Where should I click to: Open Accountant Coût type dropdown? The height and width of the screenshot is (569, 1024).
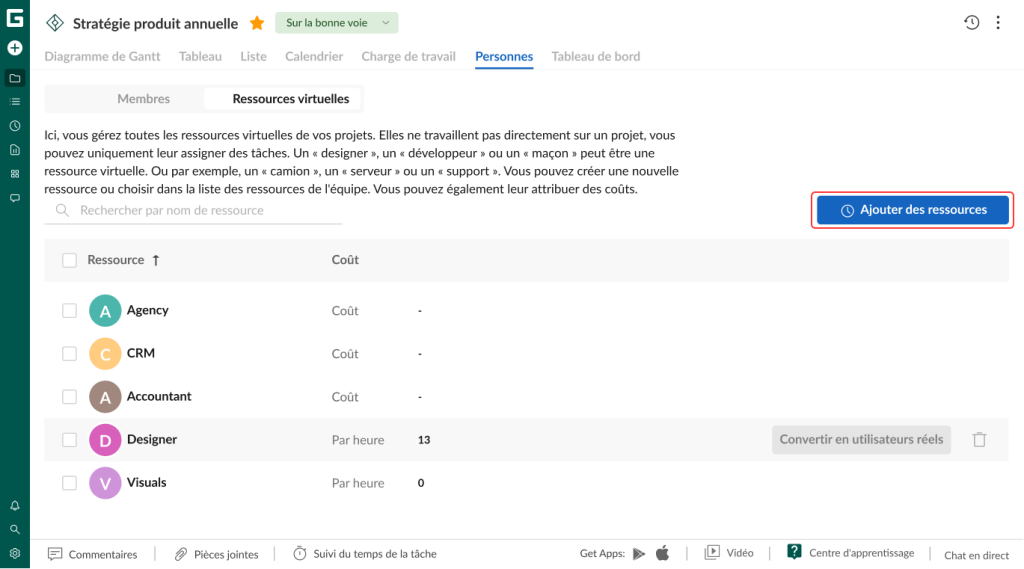click(x=345, y=397)
